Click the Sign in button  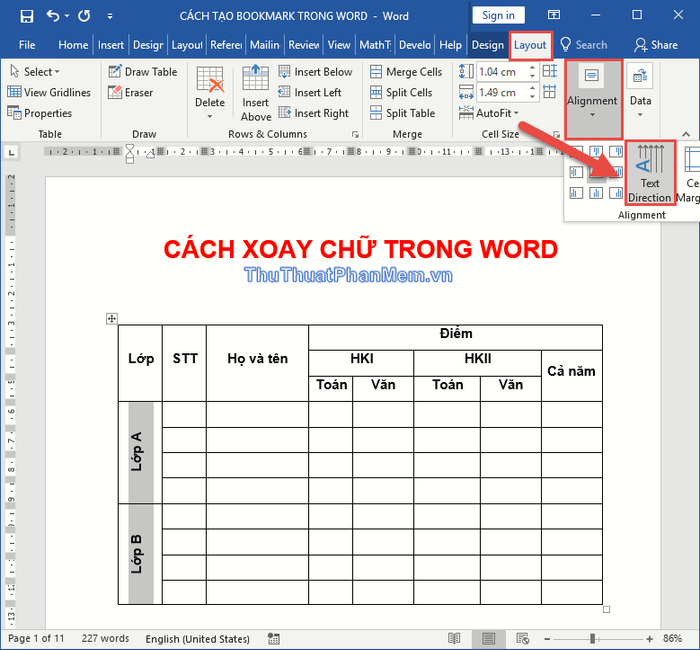498,16
